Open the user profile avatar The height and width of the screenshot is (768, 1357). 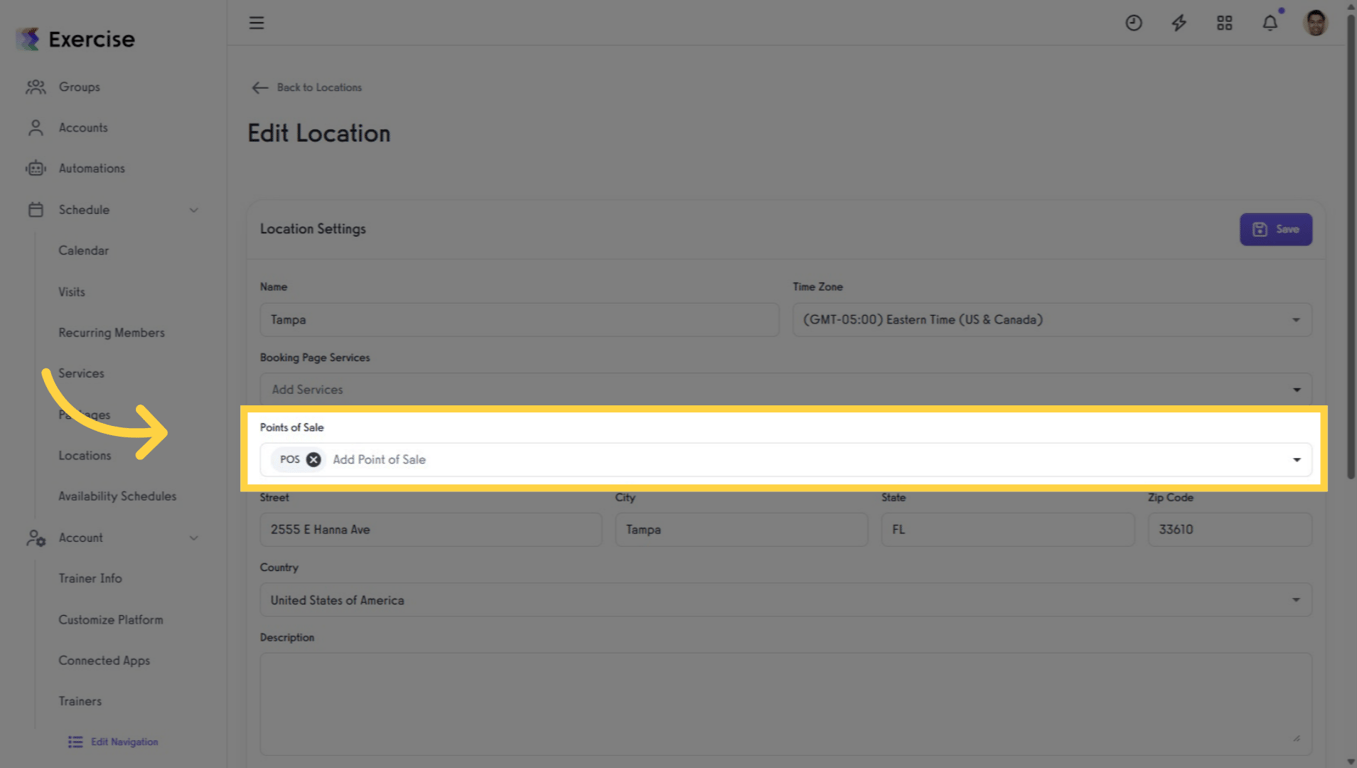(1315, 23)
